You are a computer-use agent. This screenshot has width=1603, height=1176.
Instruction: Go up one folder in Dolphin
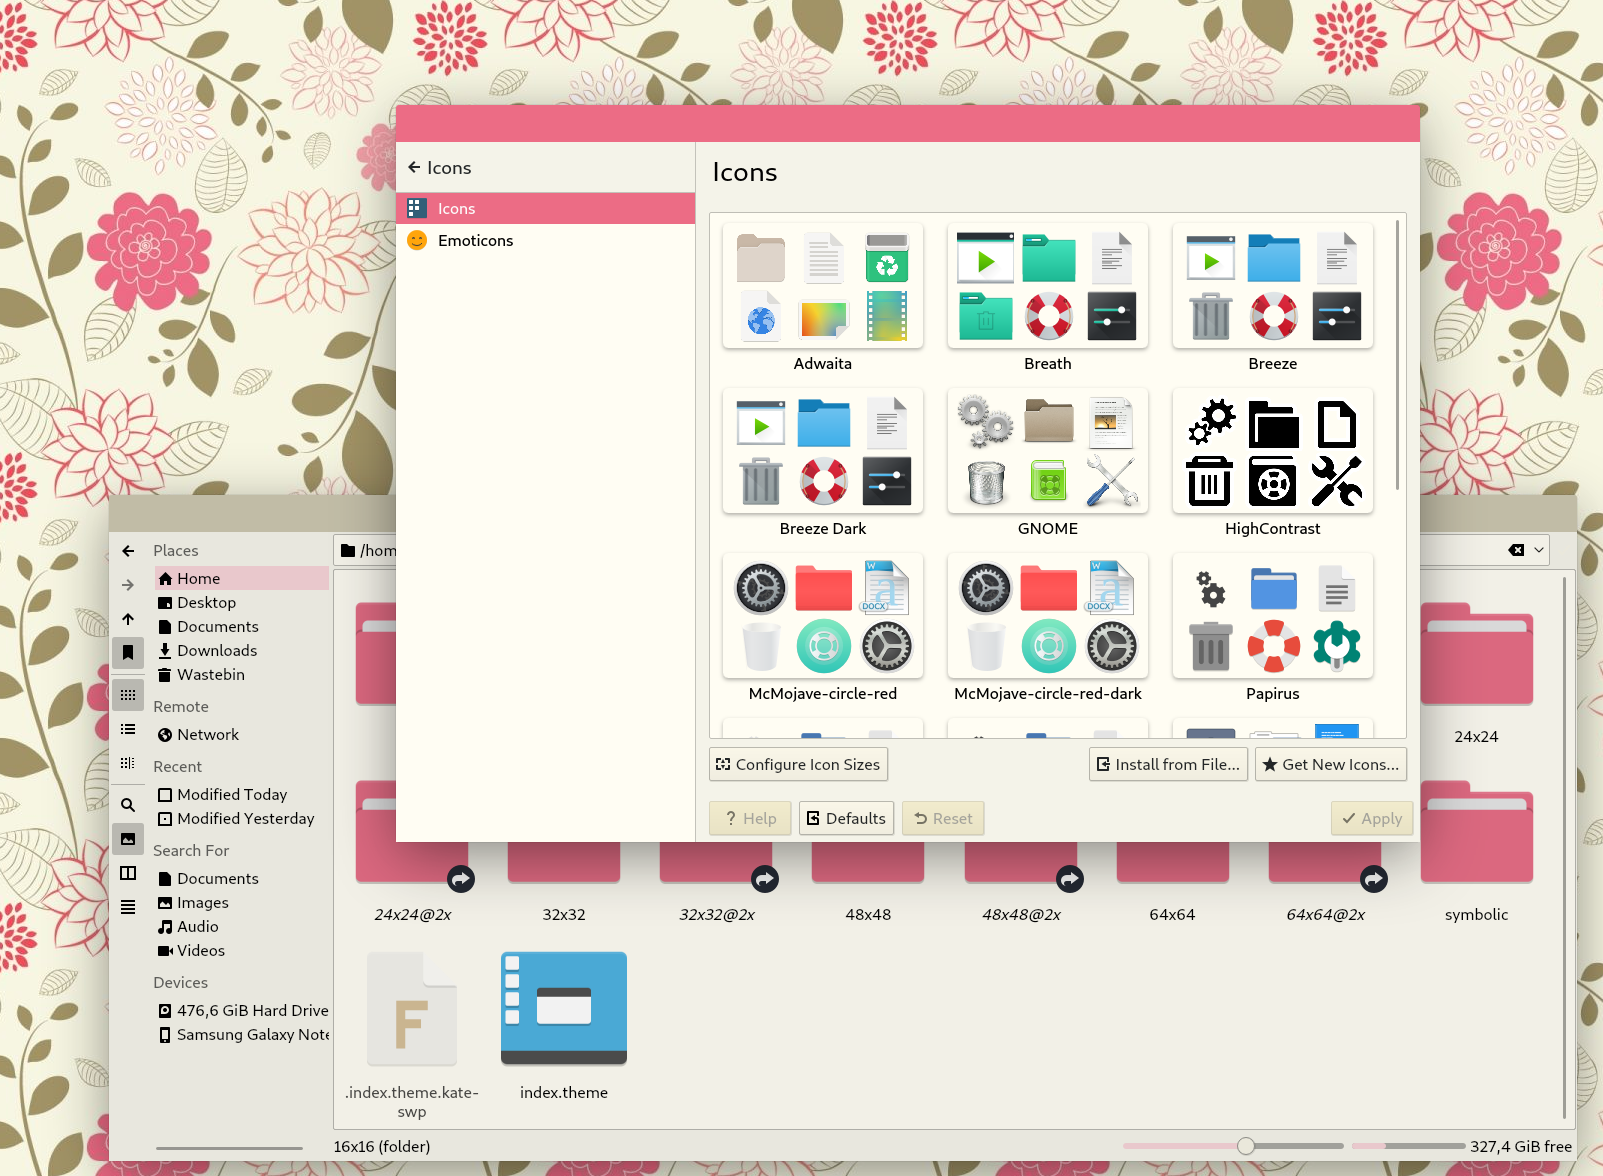click(128, 619)
